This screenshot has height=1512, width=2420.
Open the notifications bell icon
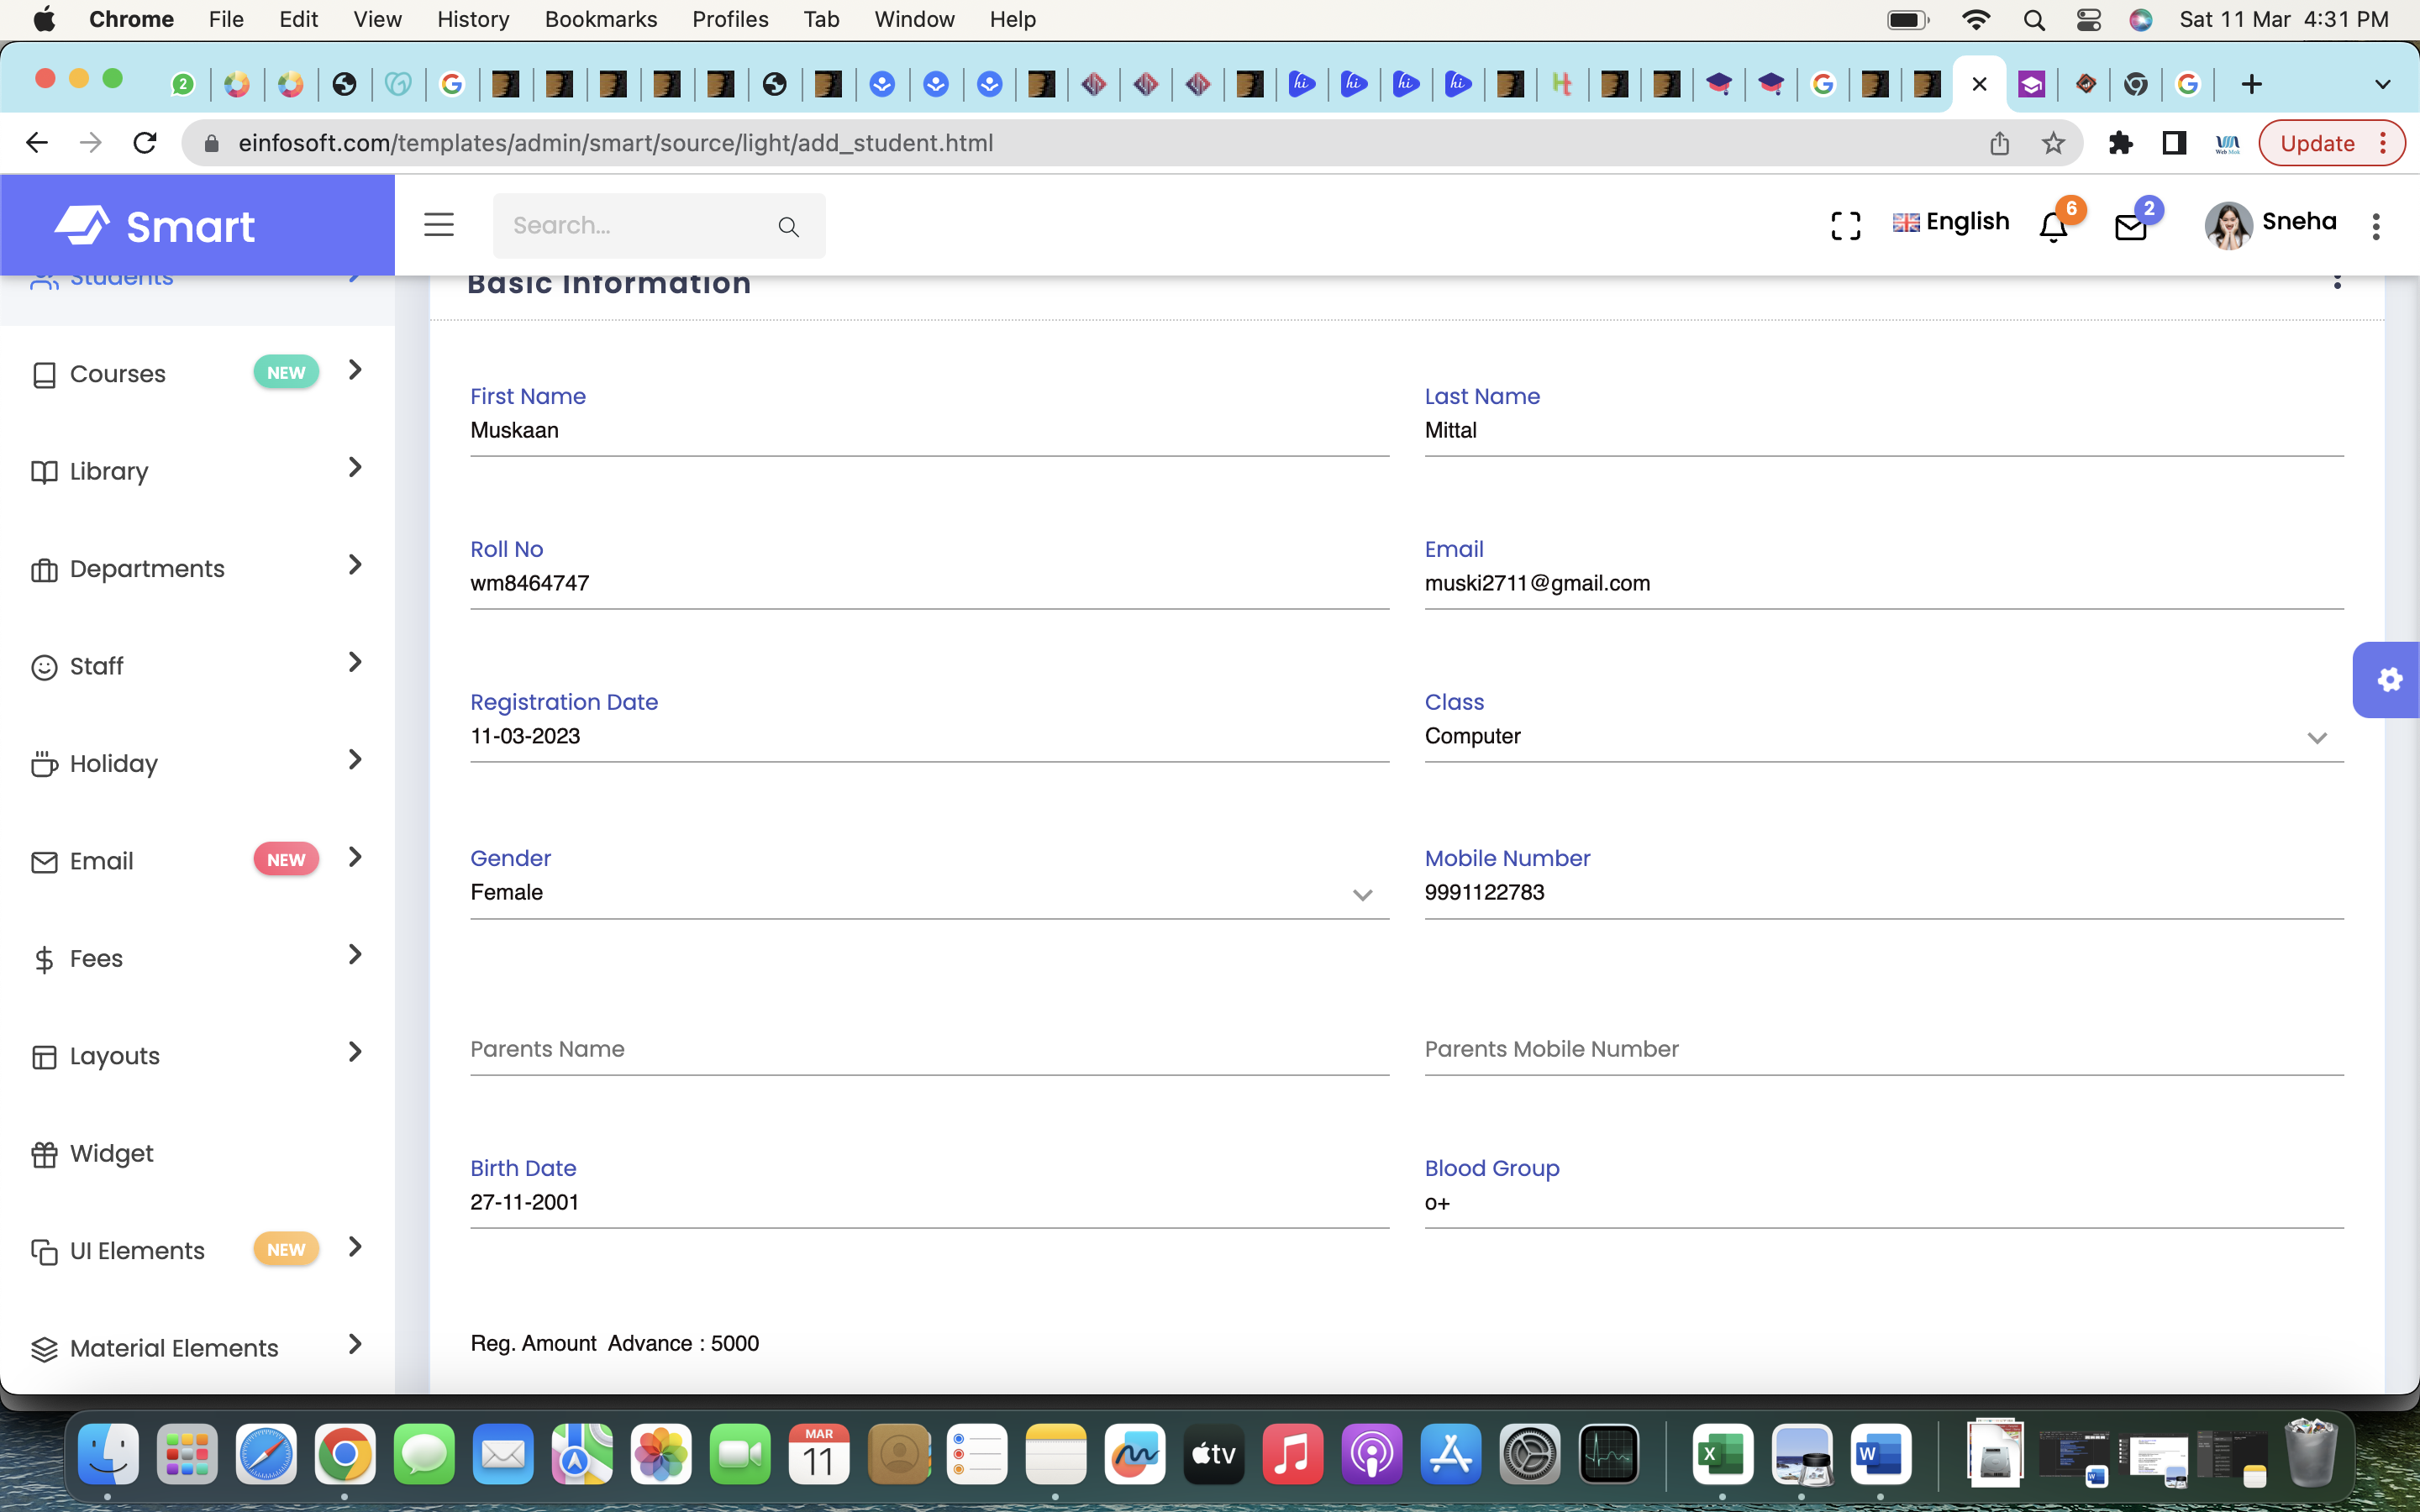coord(2053,227)
